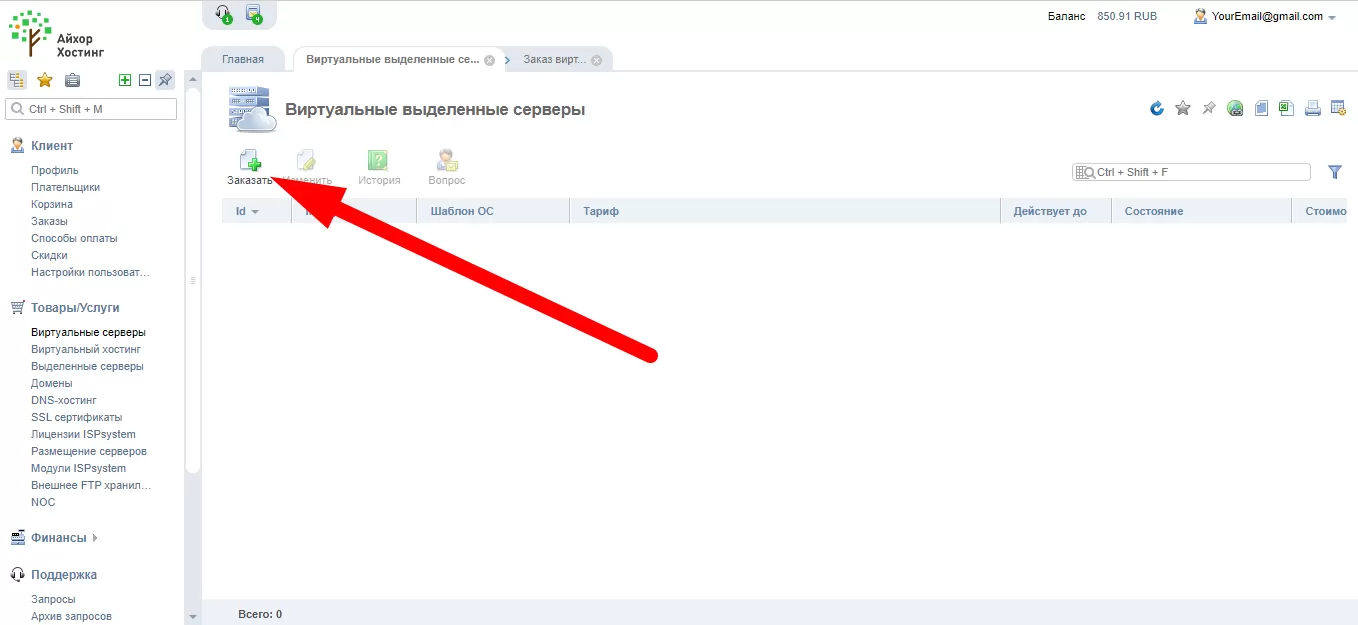Click in the table search field Ctrl+Shift+F
Viewport: 1358px width, 625px height.
[1191, 172]
